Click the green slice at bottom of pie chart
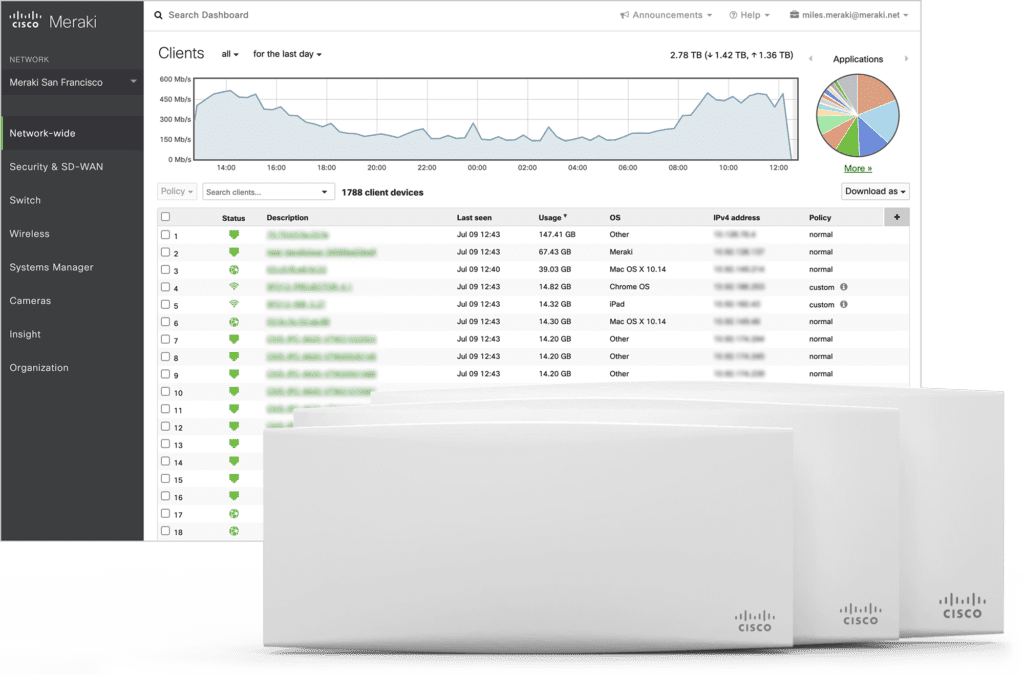The width and height of the screenshot is (1024, 675). coord(849,141)
